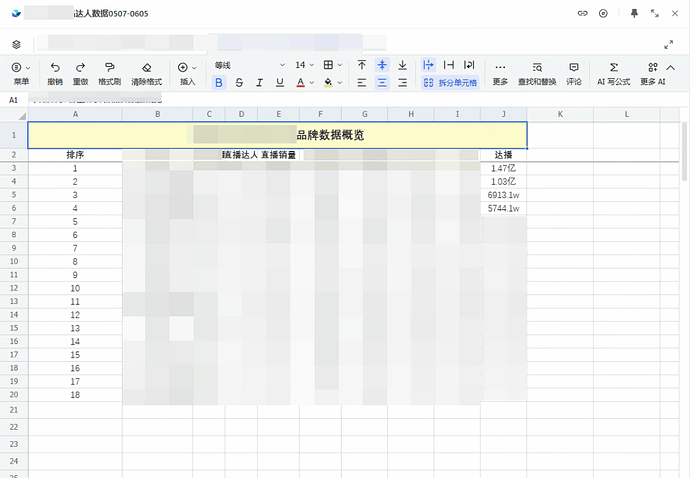Click the text clip icon
The width and height of the screenshot is (690, 478).
(449, 65)
